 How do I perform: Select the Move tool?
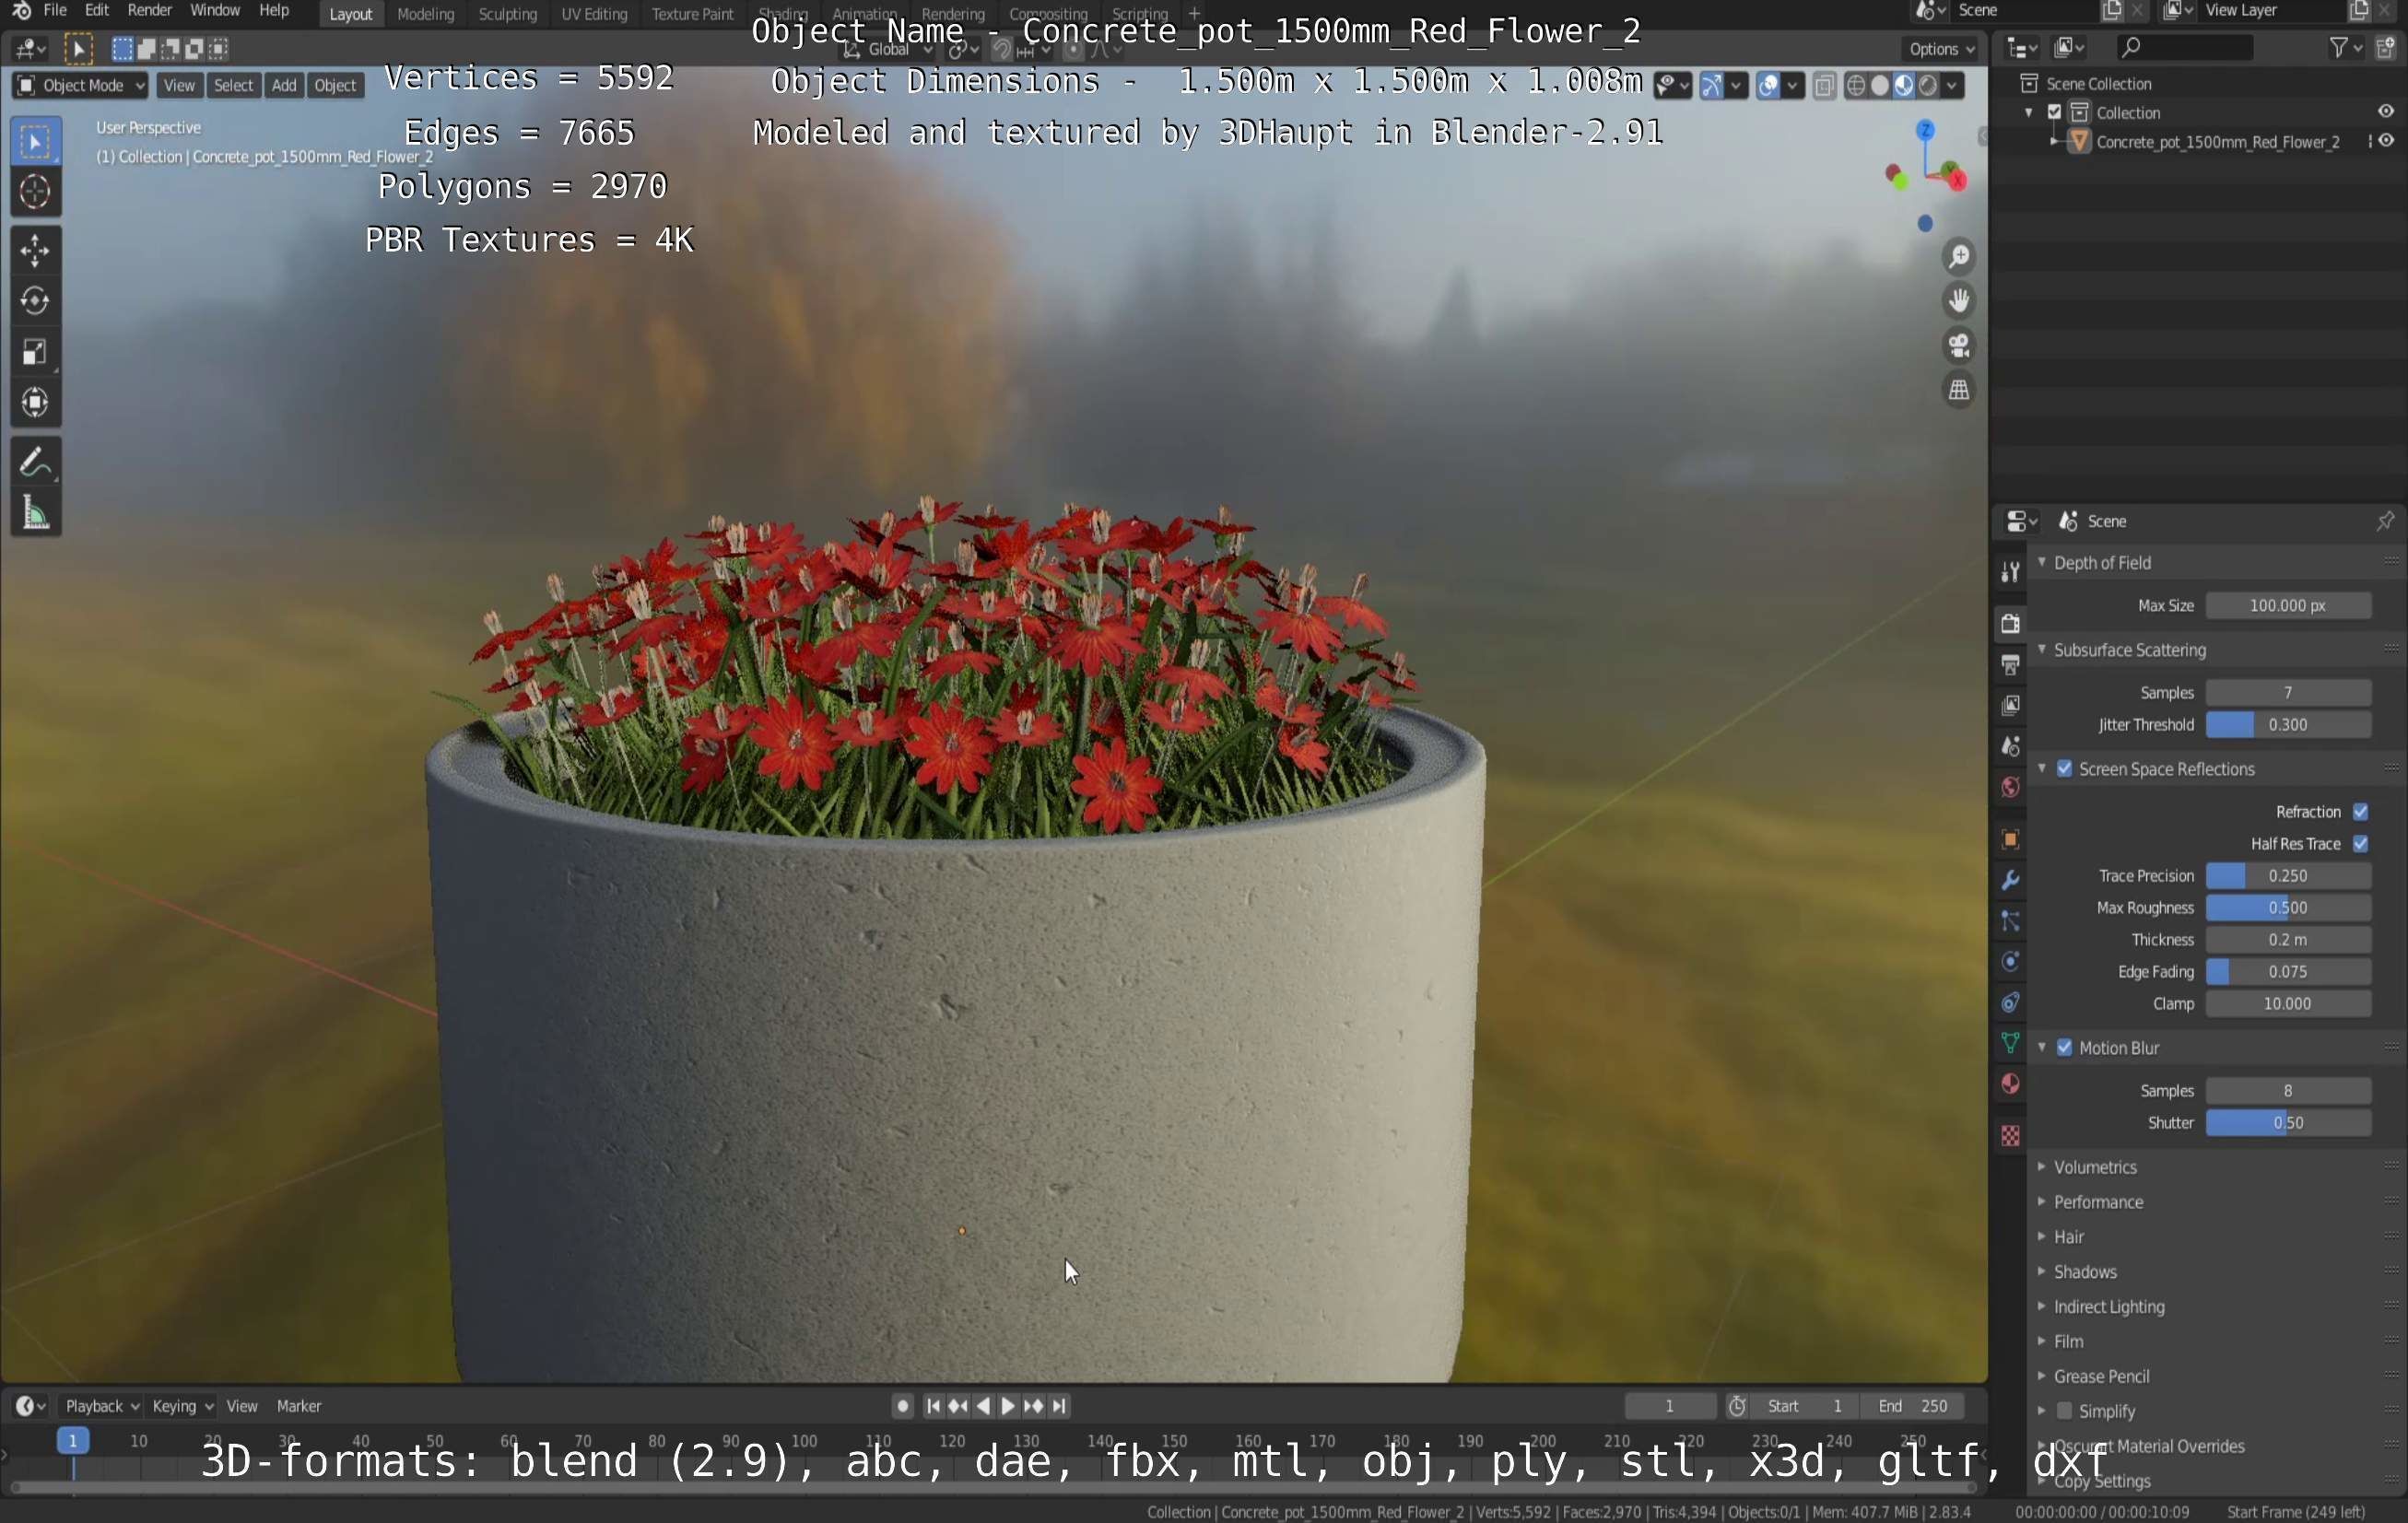click(35, 250)
